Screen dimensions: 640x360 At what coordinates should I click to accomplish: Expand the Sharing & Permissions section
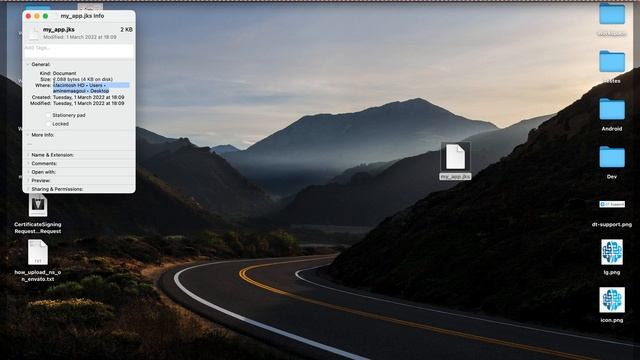click(28, 189)
